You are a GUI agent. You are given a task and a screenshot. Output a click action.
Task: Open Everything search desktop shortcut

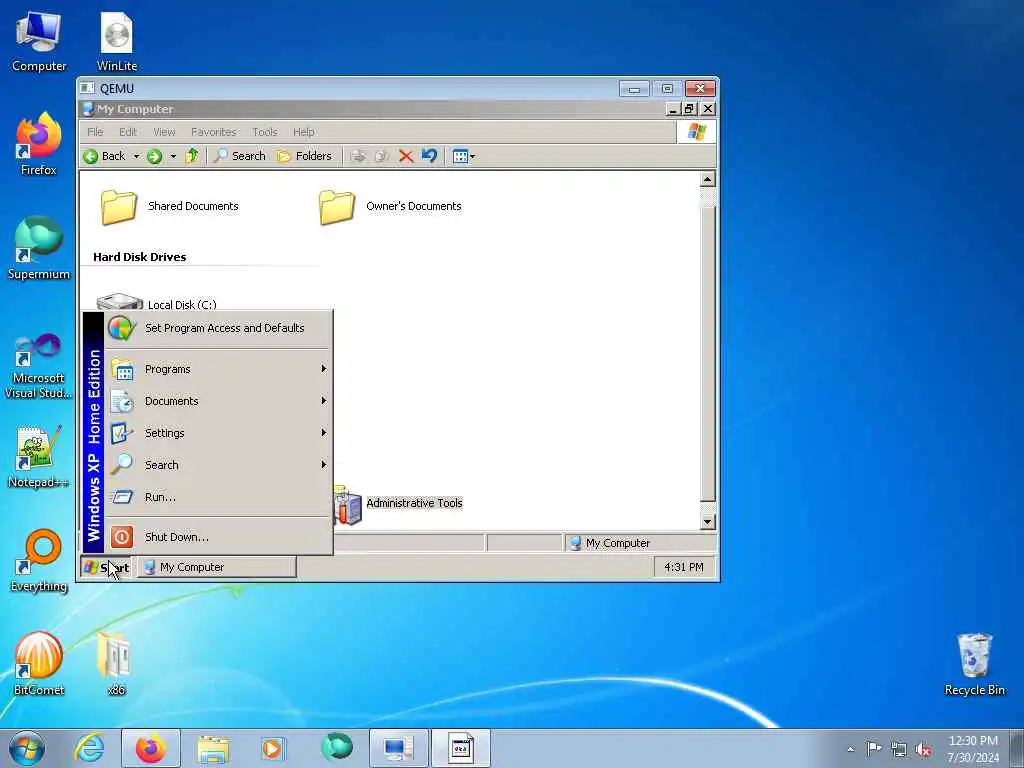[39, 560]
